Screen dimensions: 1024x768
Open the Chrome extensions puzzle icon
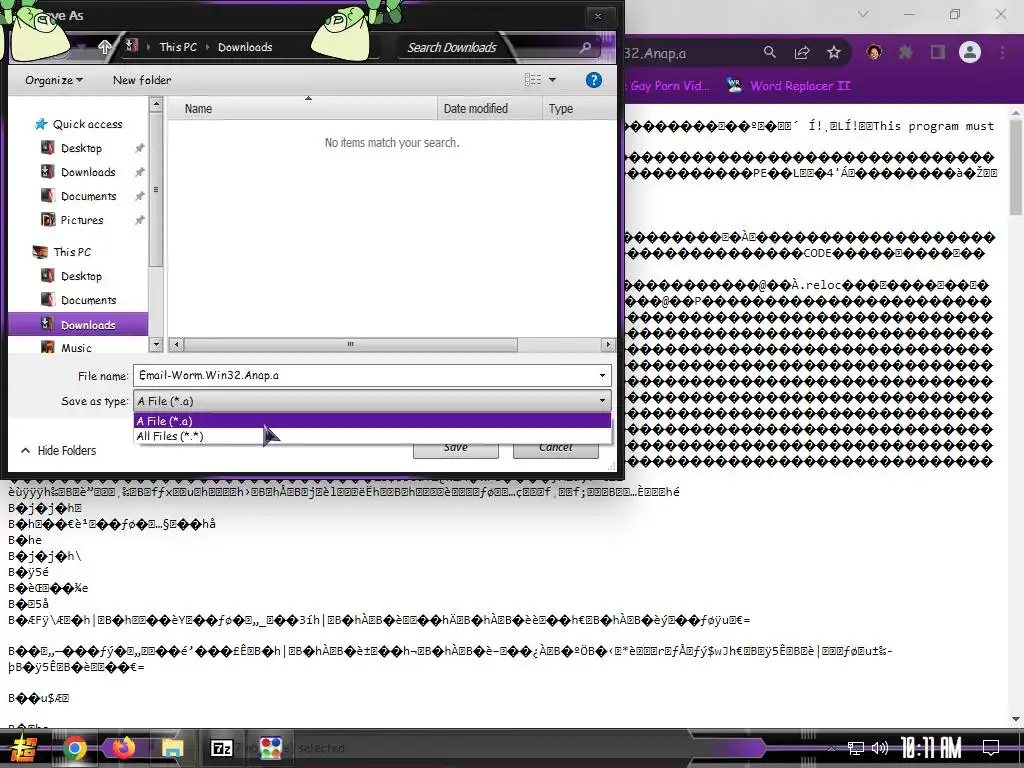(906, 52)
